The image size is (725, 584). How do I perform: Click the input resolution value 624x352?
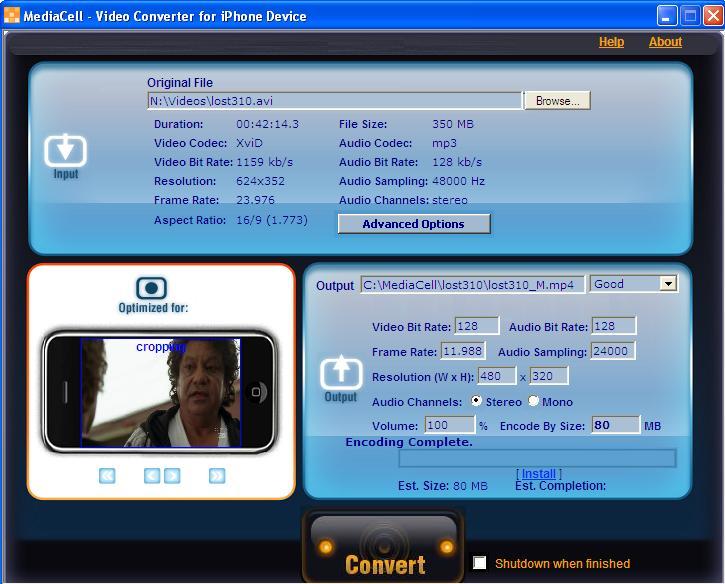click(260, 181)
